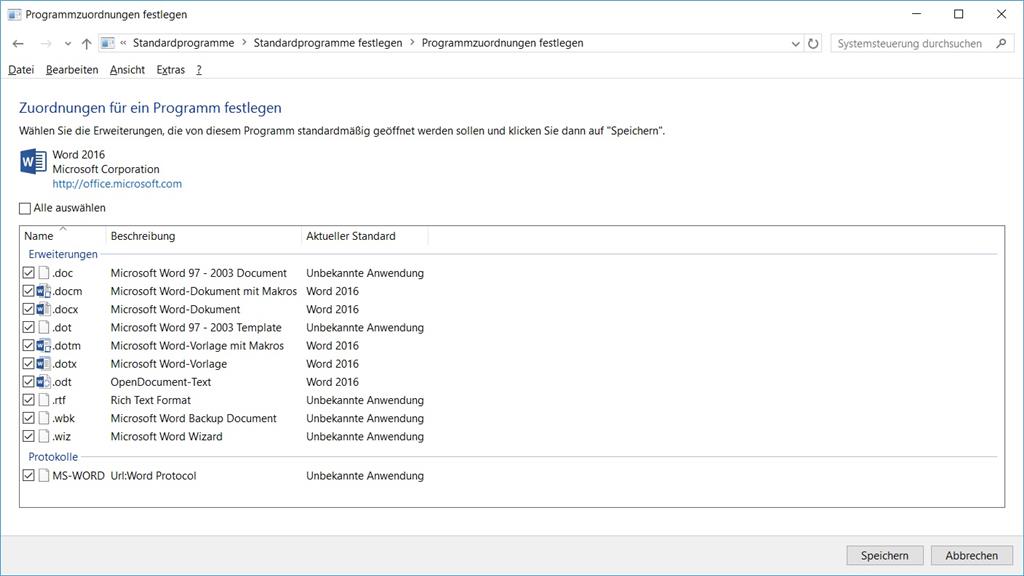Expand the address bar history dropdown

[795, 44]
